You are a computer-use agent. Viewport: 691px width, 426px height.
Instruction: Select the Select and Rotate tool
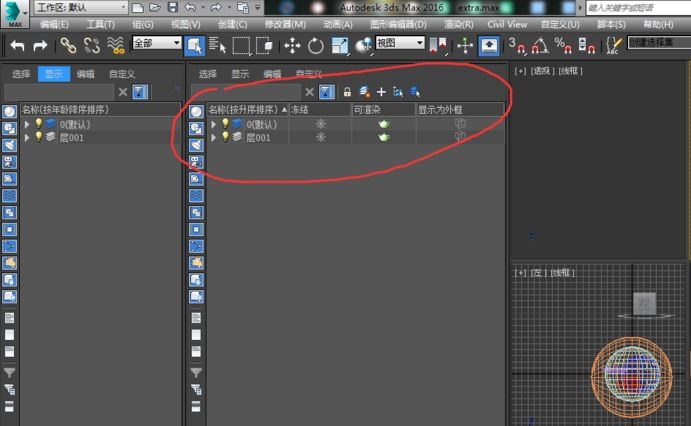tap(316, 46)
